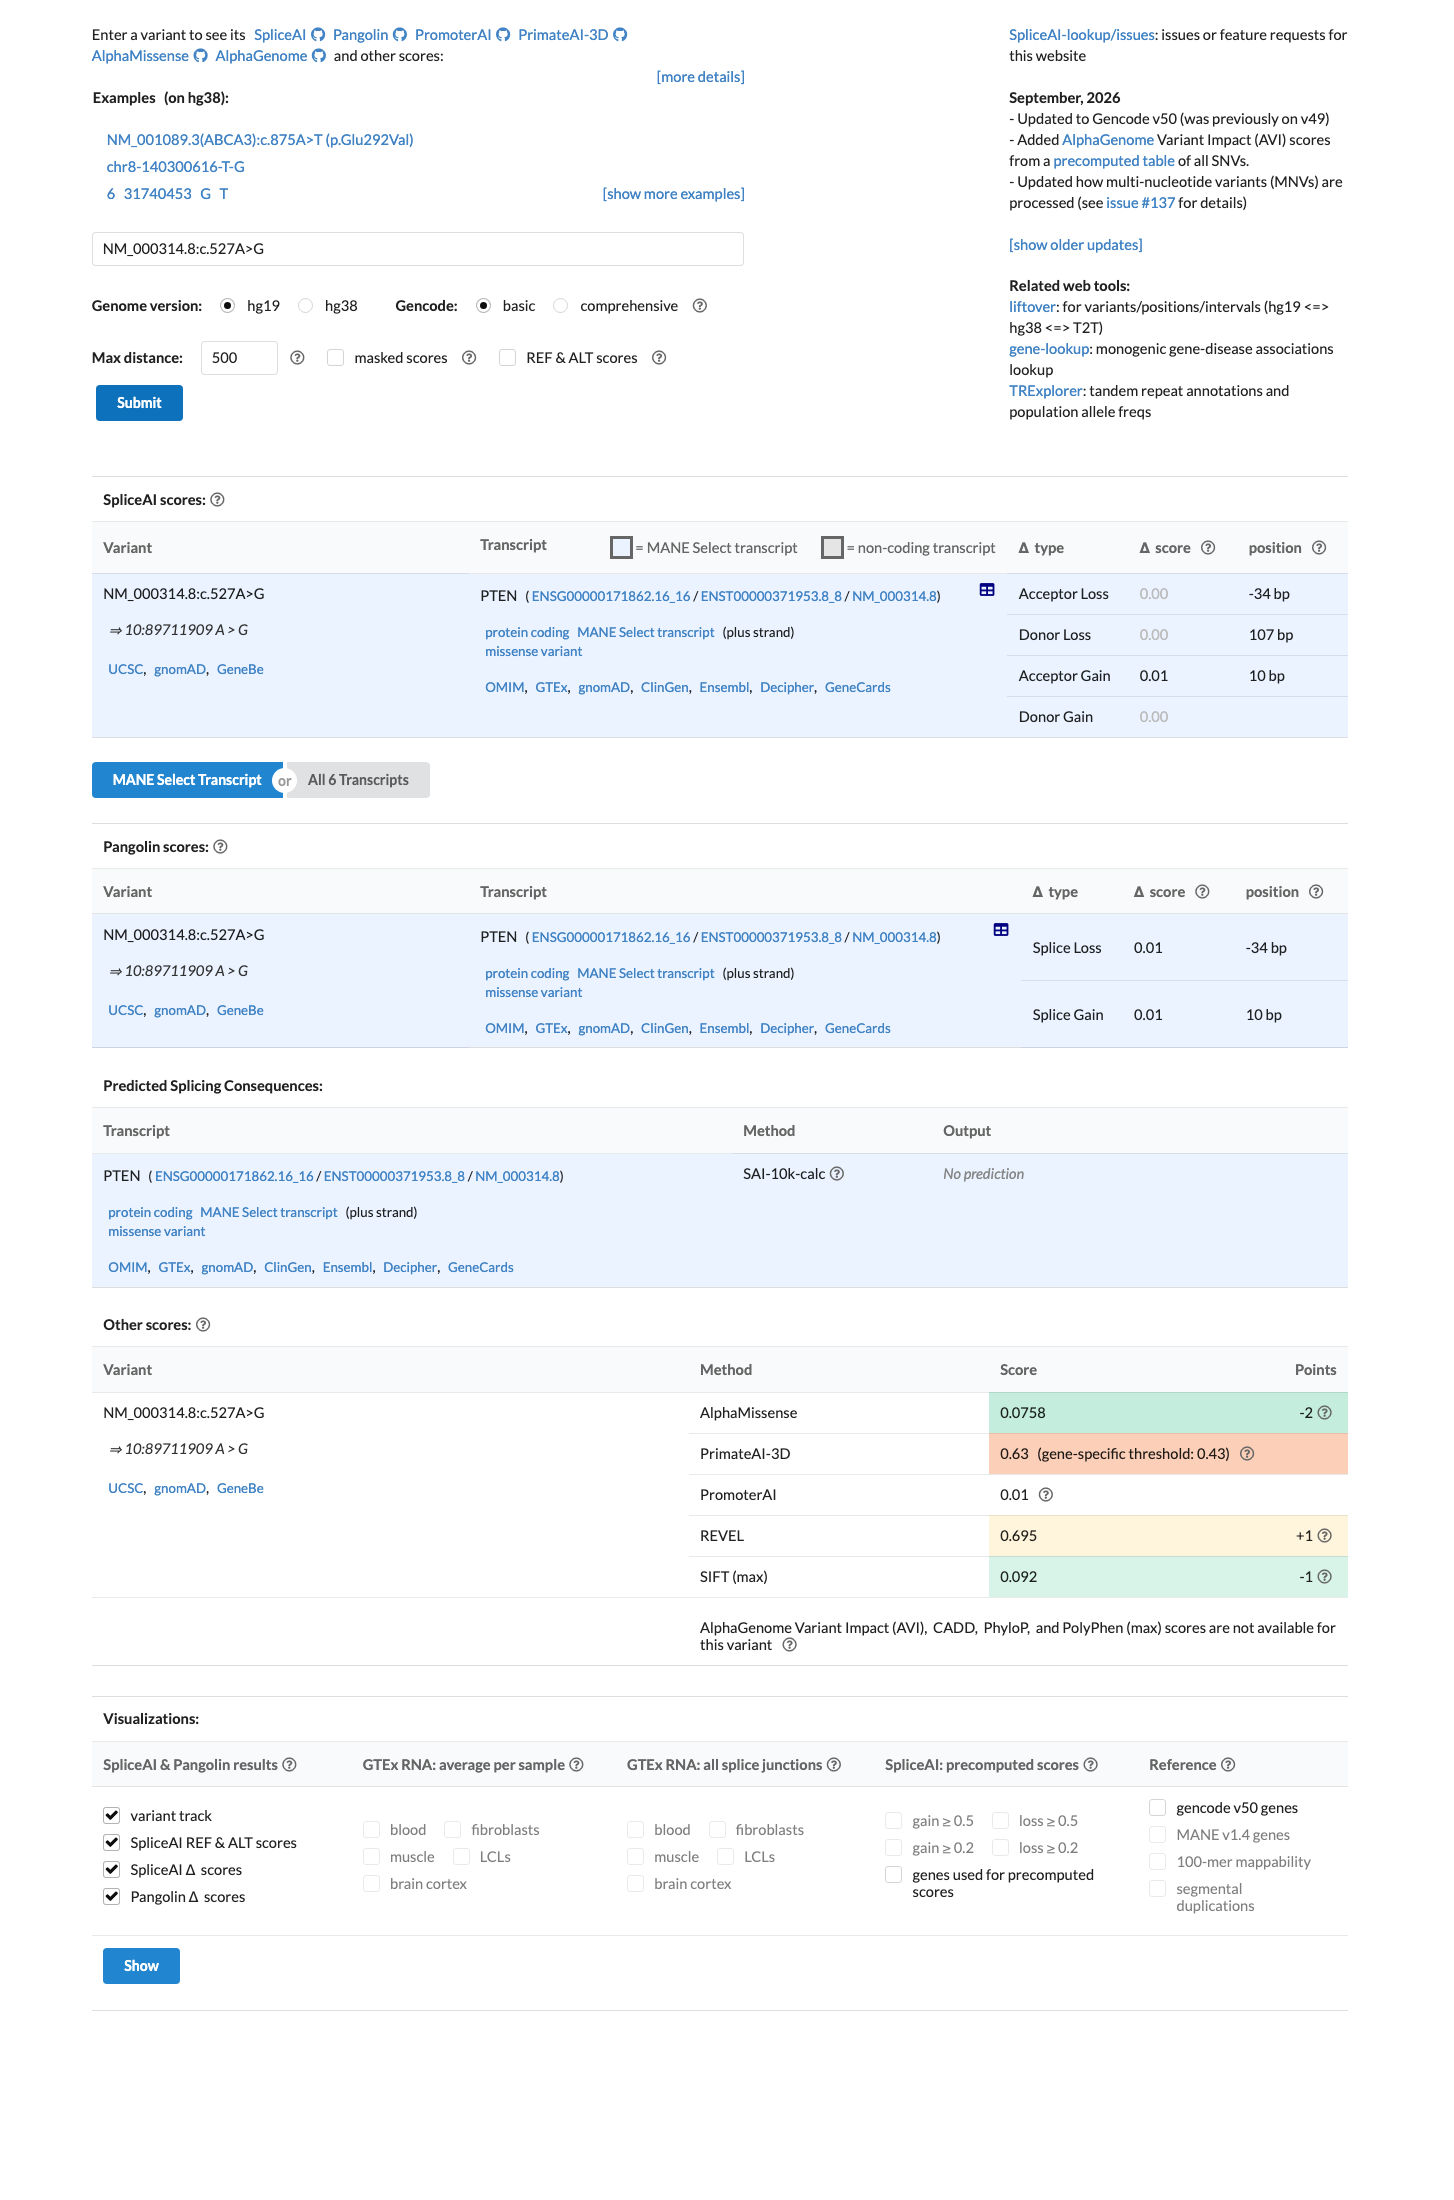1454x2200 pixels.
Task: Select the hg38 genome version radio button
Action: [306, 306]
